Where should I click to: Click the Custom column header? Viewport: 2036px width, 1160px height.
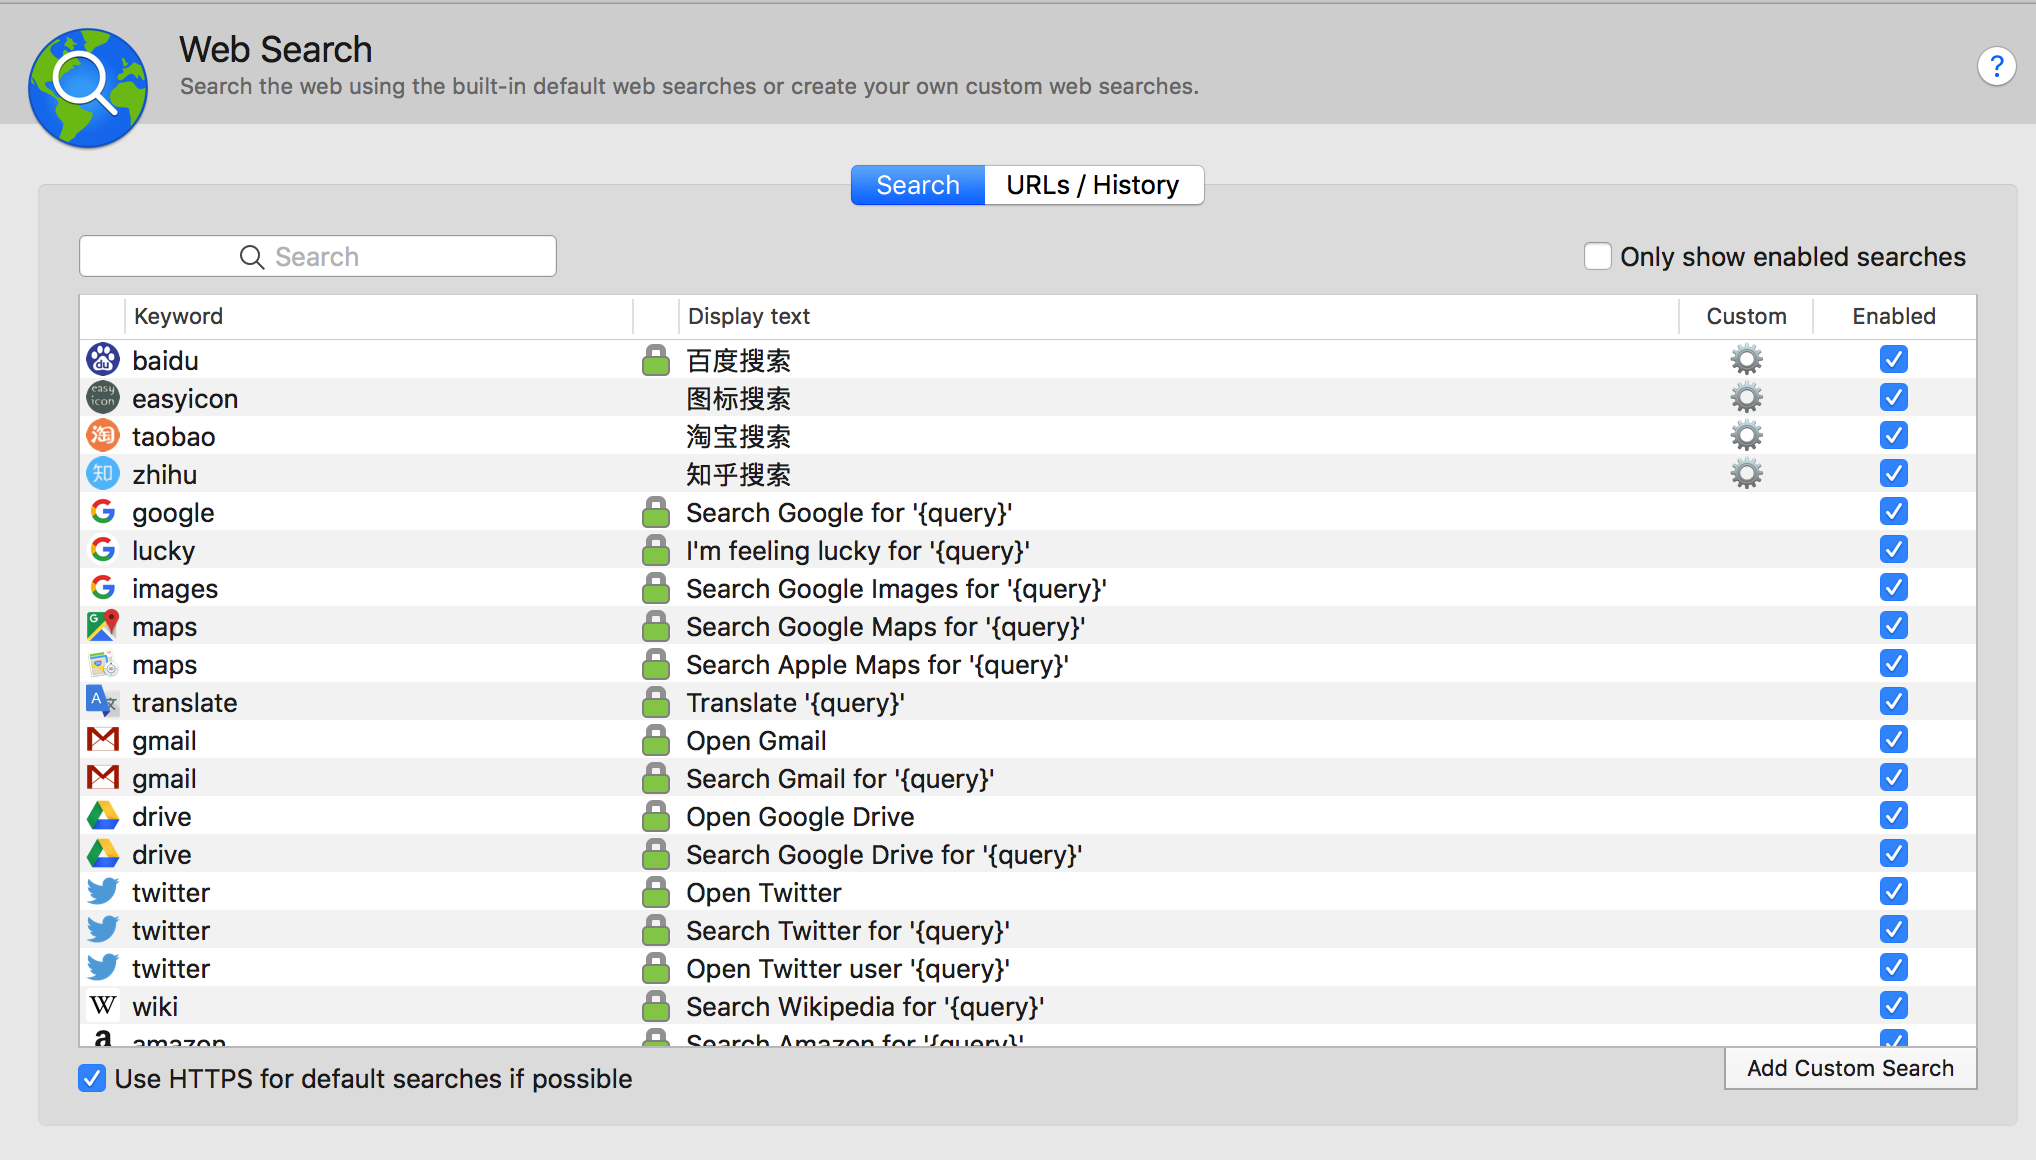pyautogui.click(x=1746, y=316)
